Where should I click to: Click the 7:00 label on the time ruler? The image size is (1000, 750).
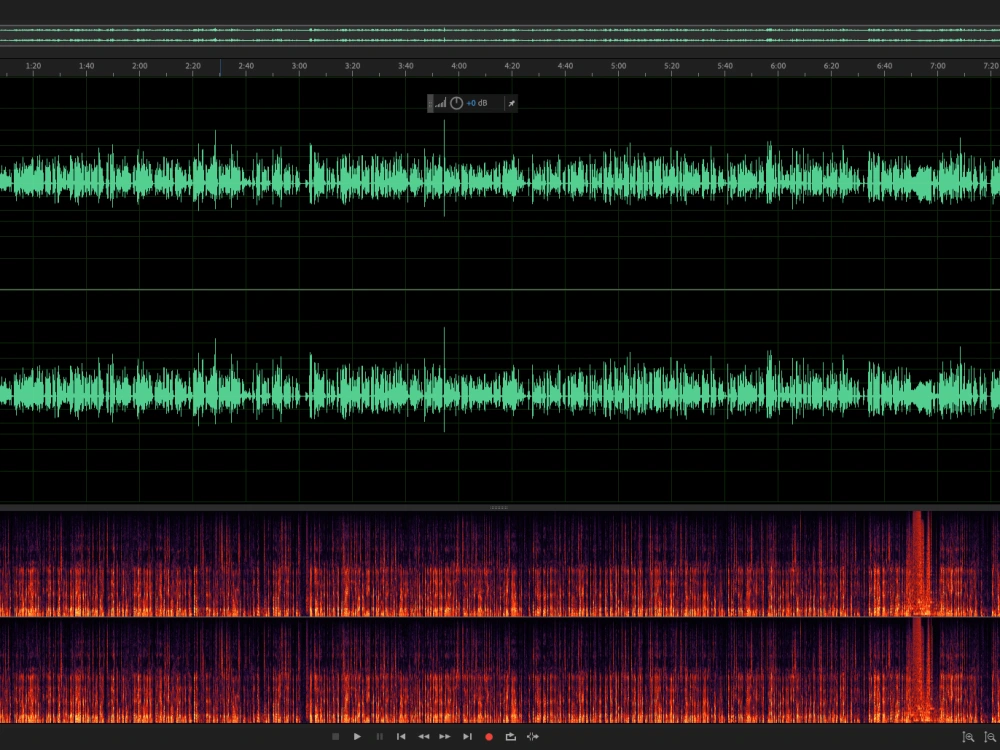[938, 66]
